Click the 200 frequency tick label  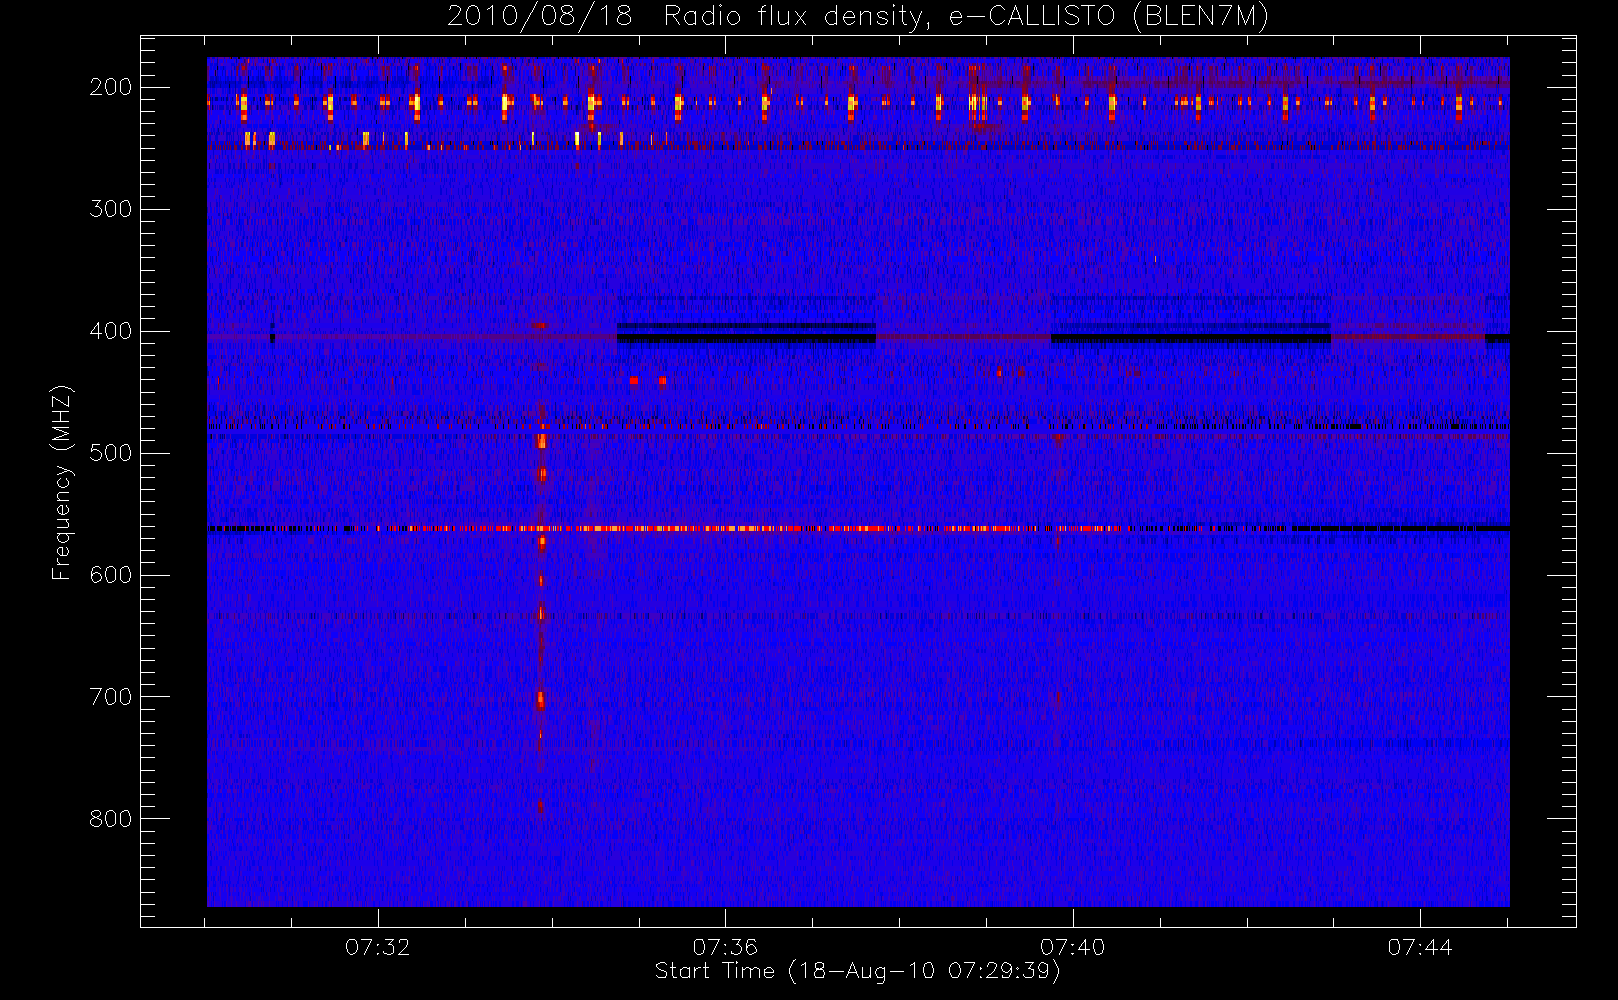click(111, 87)
